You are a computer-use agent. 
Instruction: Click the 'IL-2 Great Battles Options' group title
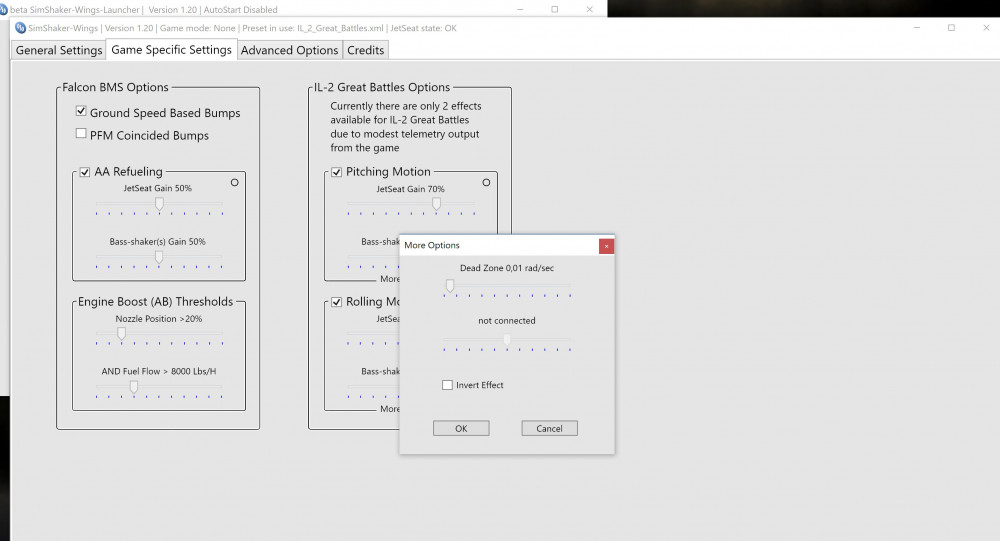click(x=382, y=87)
